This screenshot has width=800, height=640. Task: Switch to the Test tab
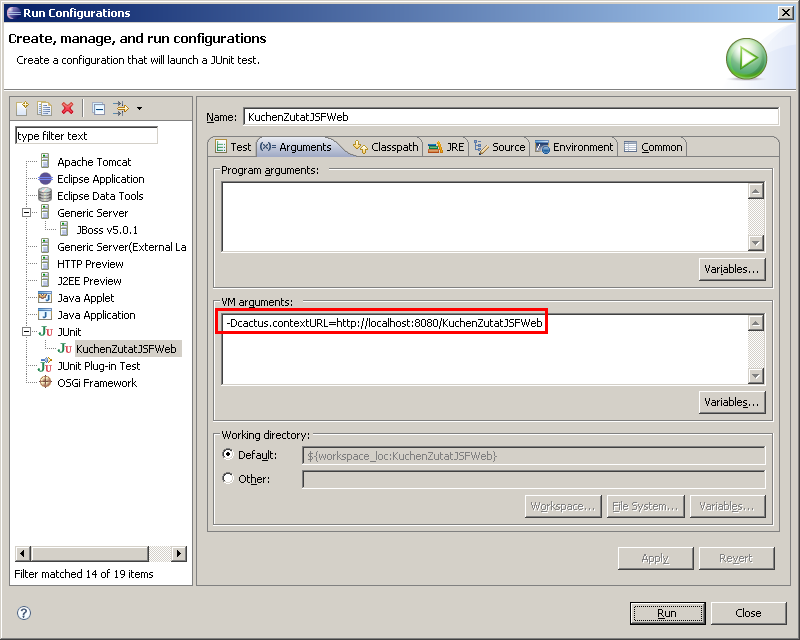[233, 147]
